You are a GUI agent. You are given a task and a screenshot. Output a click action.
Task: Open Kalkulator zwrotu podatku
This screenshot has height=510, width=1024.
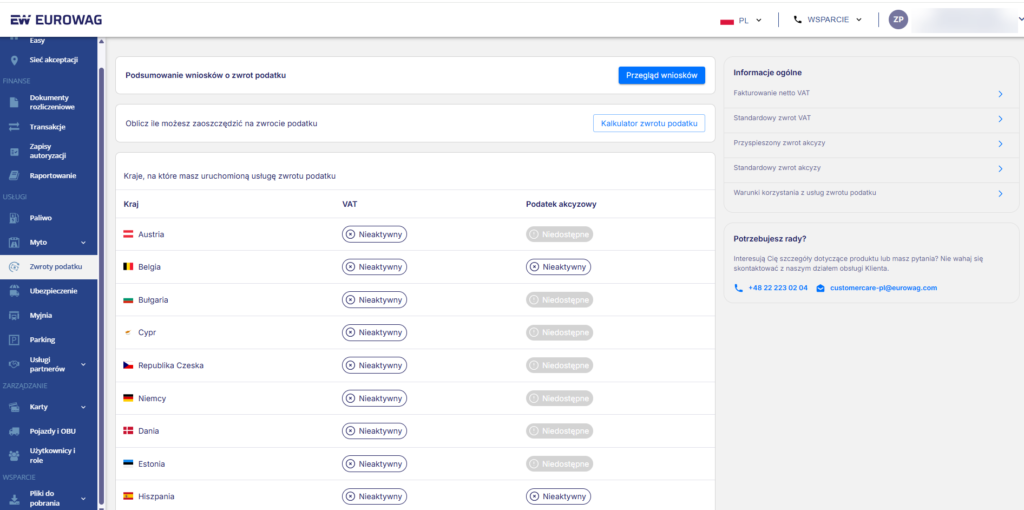(x=648, y=123)
